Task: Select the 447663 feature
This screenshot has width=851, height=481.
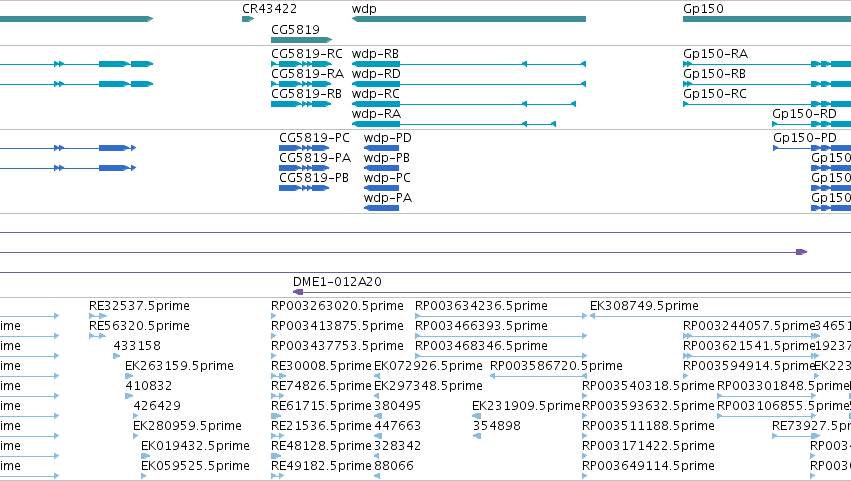Action: tap(377, 436)
